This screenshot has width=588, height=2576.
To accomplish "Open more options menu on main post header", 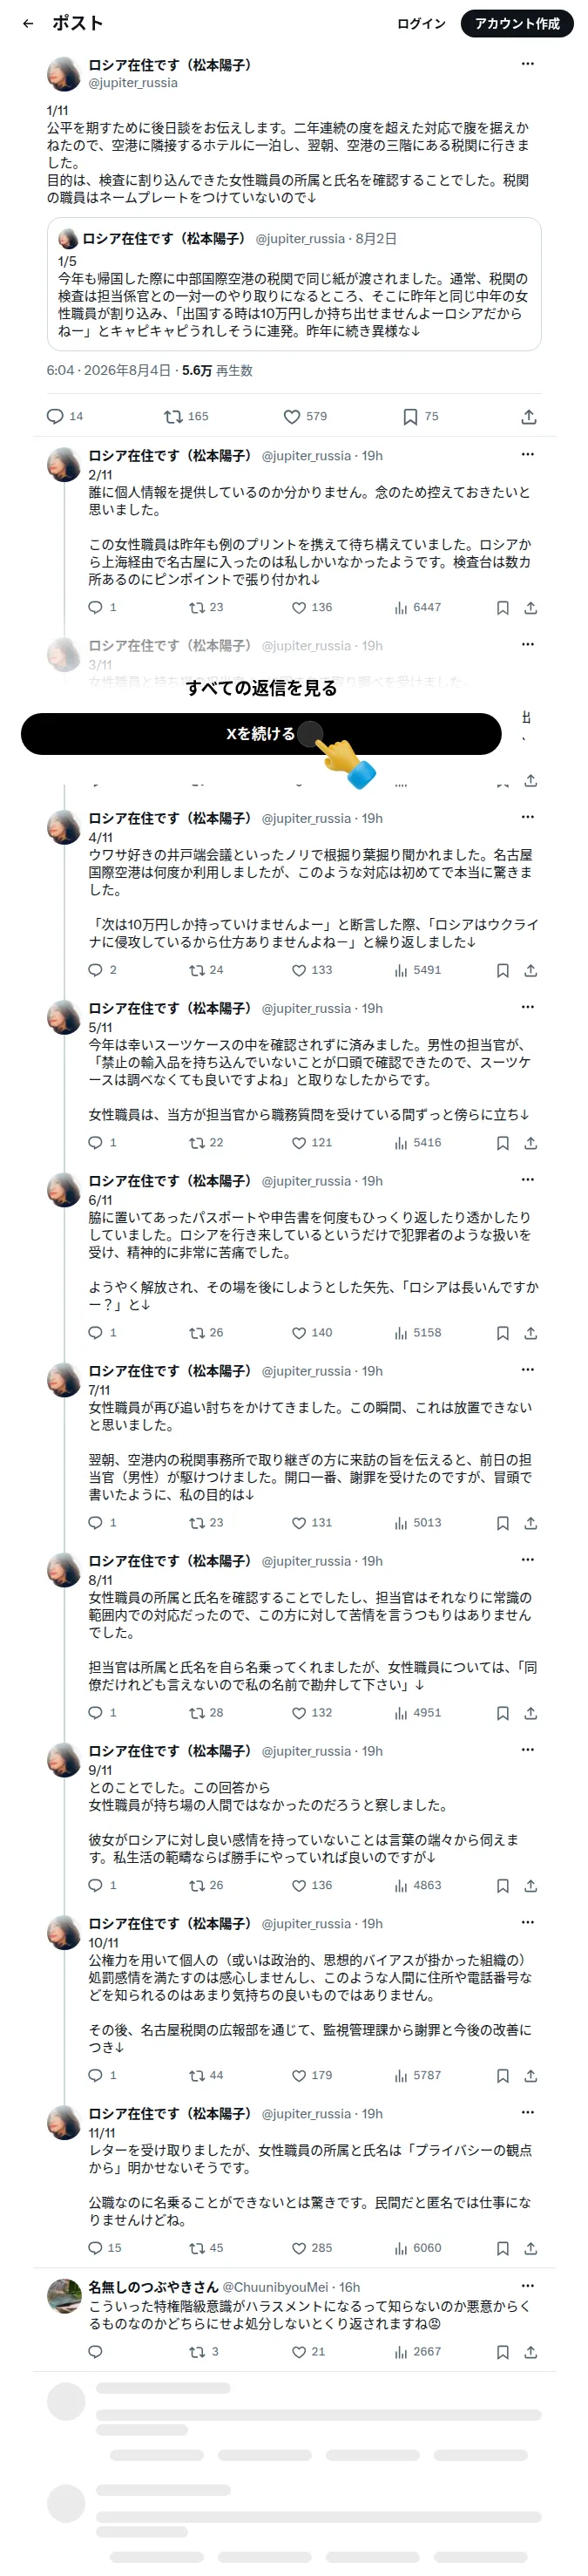I will (528, 64).
